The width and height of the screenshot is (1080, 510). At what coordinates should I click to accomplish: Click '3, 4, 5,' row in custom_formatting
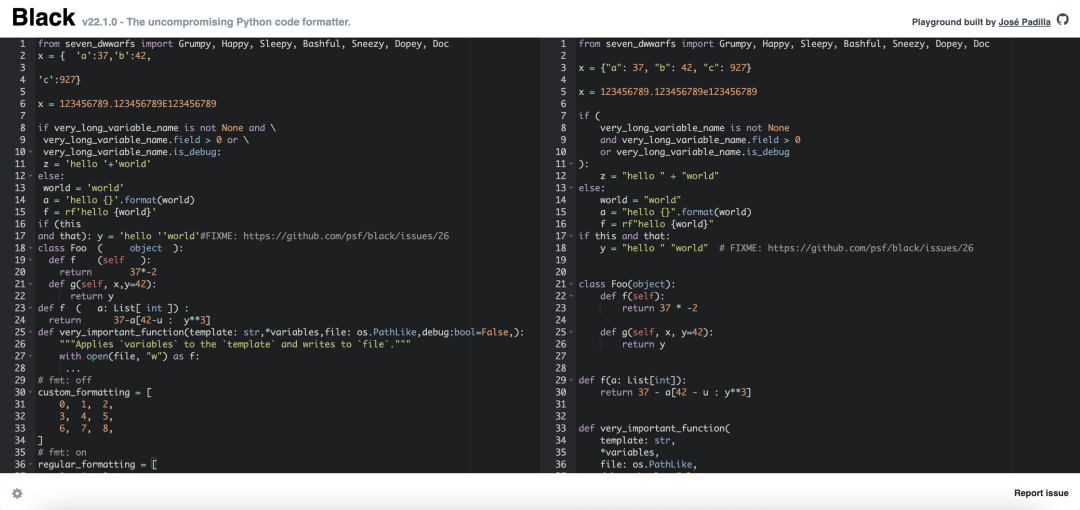click(x=86, y=416)
